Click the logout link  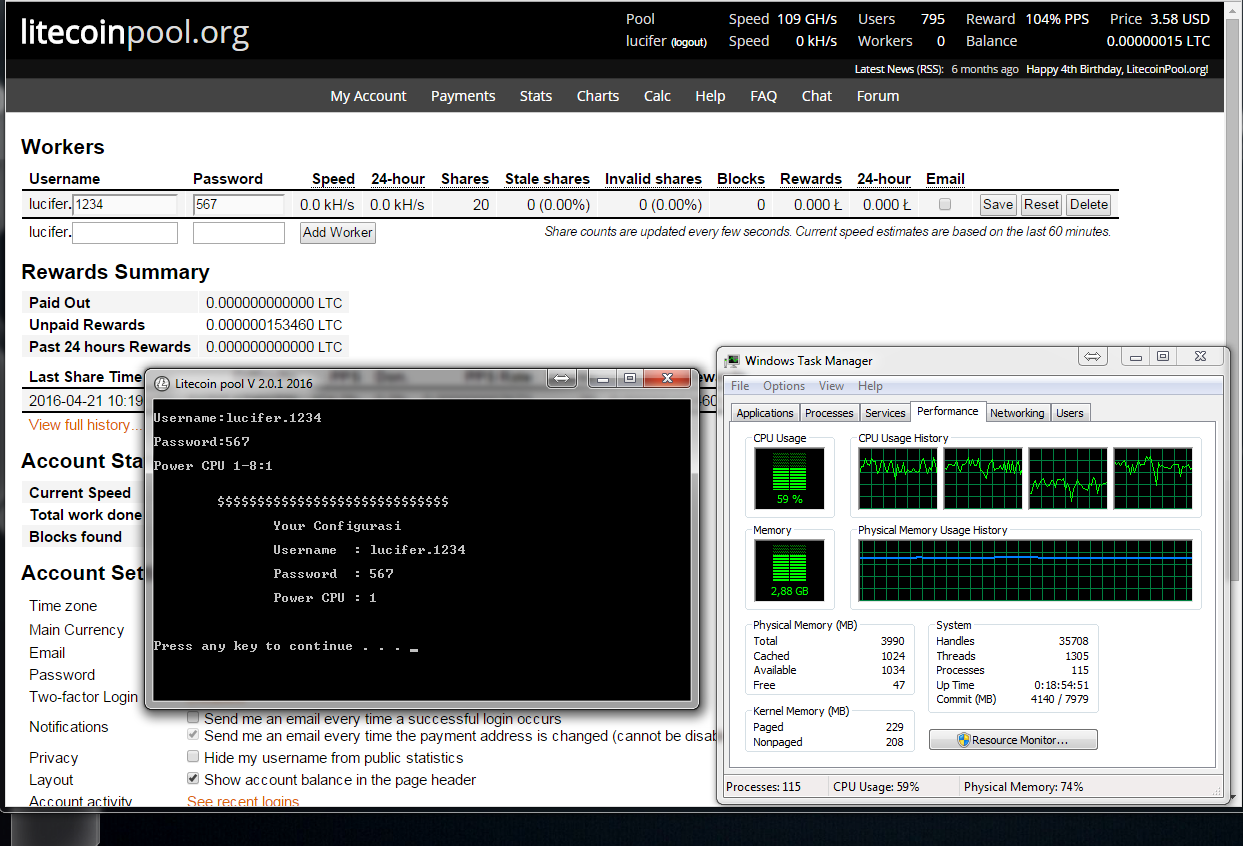click(x=689, y=42)
